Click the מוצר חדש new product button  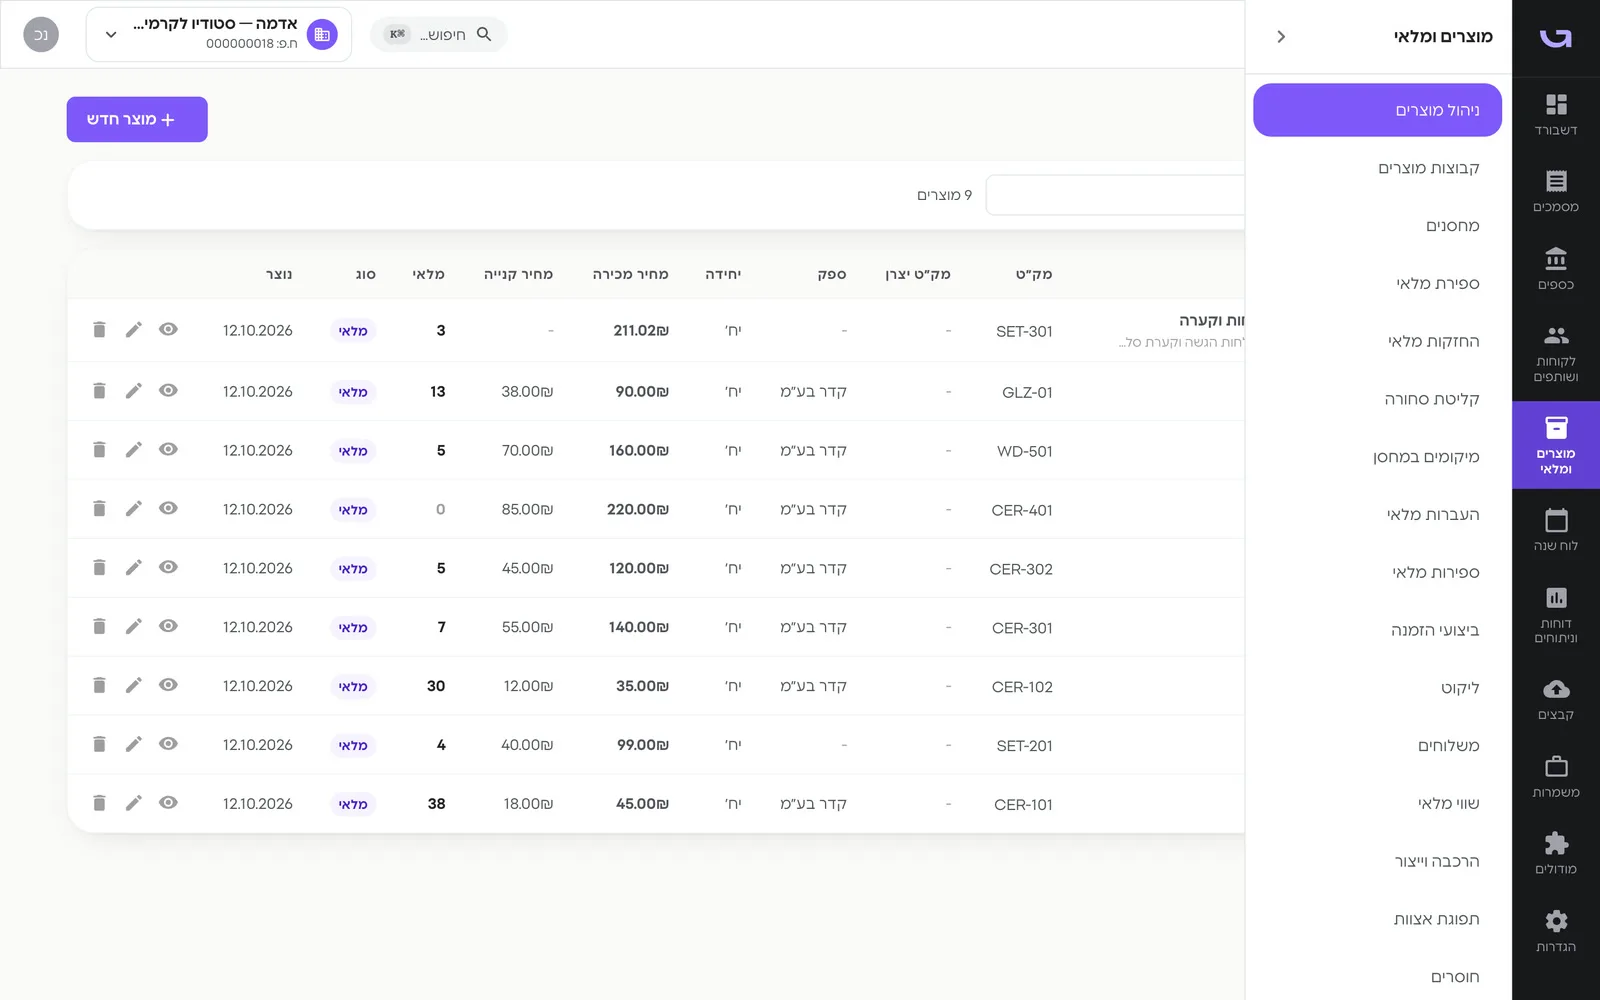click(x=137, y=119)
